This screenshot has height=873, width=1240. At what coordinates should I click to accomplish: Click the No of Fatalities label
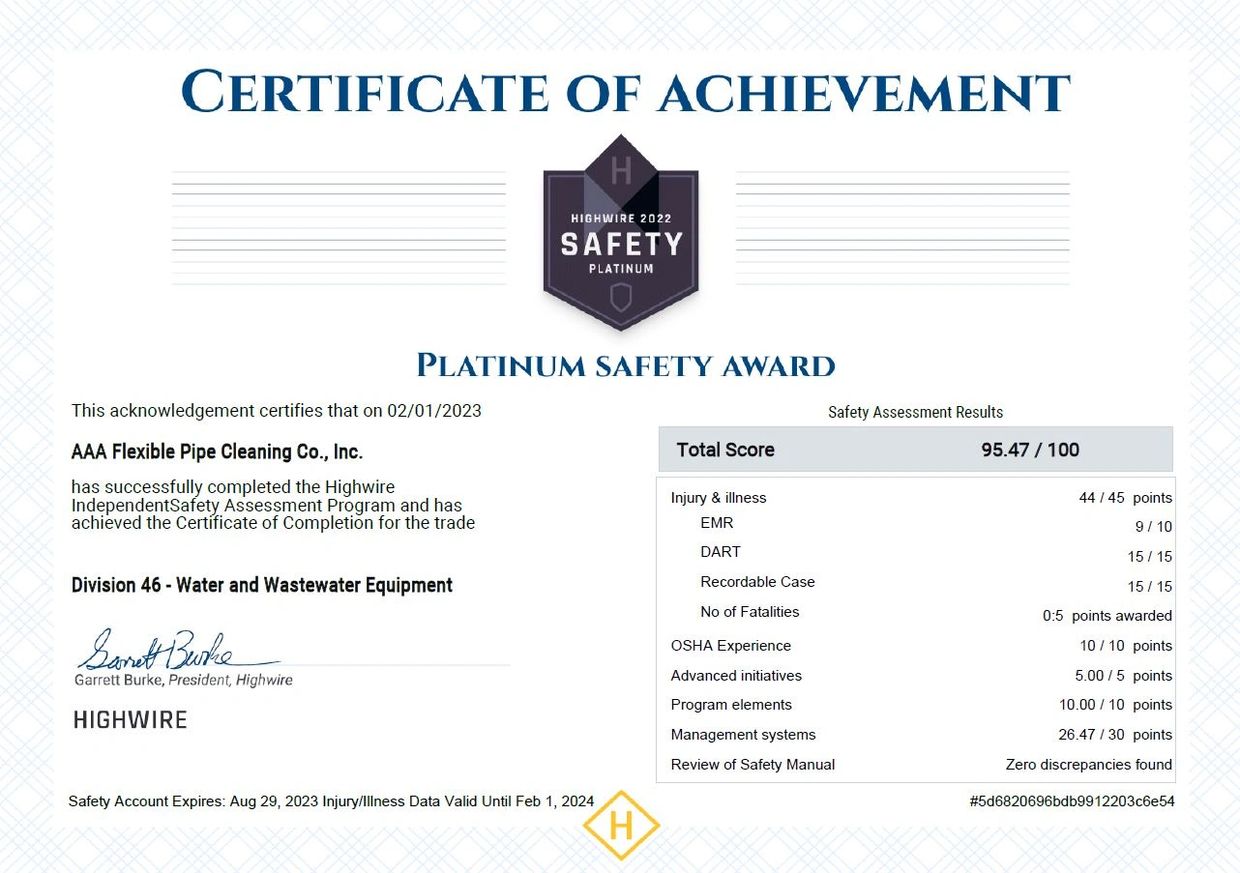[x=749, y=612]
